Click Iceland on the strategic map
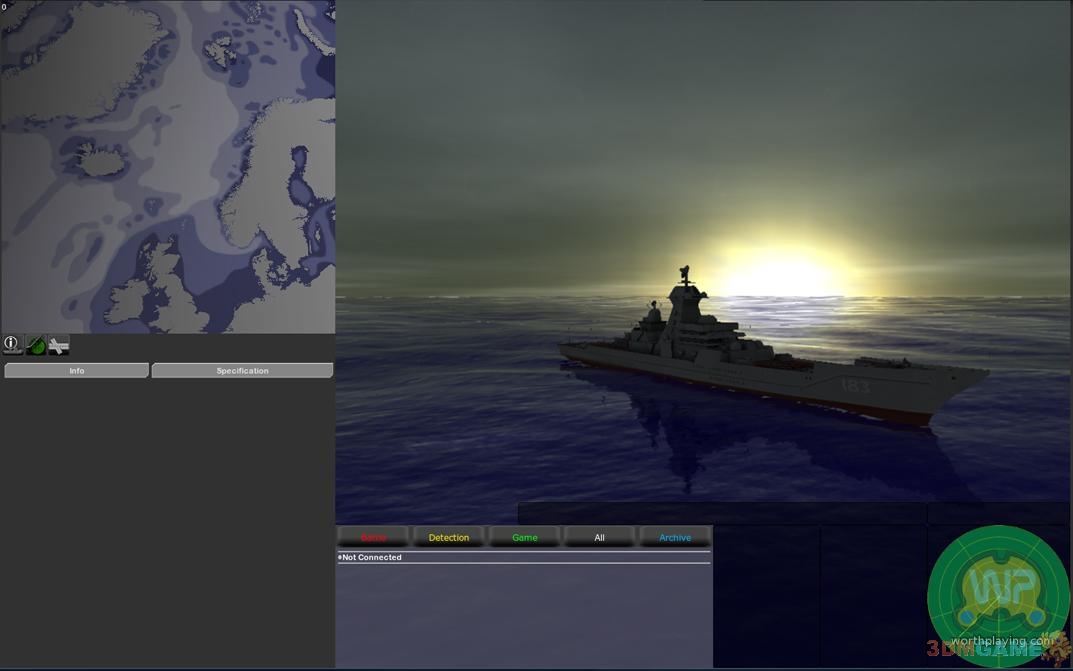 102,158
